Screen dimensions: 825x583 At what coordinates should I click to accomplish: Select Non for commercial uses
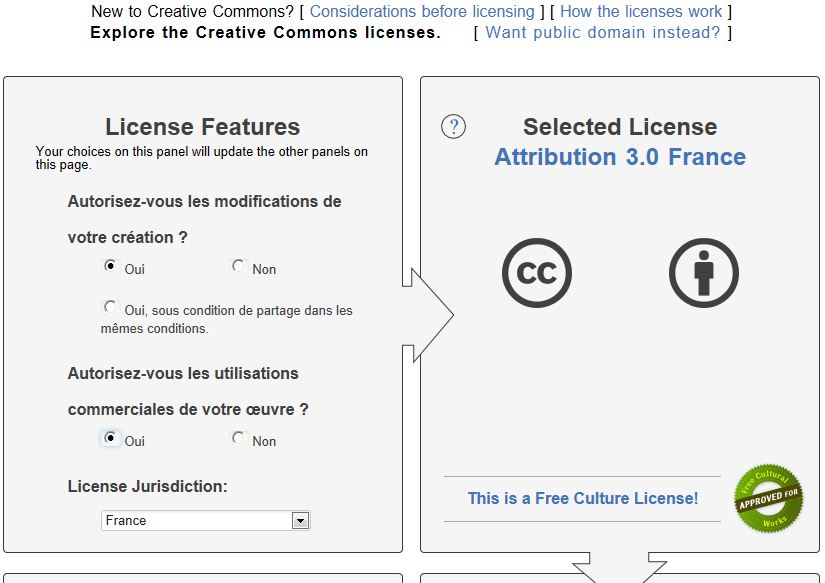238,438
